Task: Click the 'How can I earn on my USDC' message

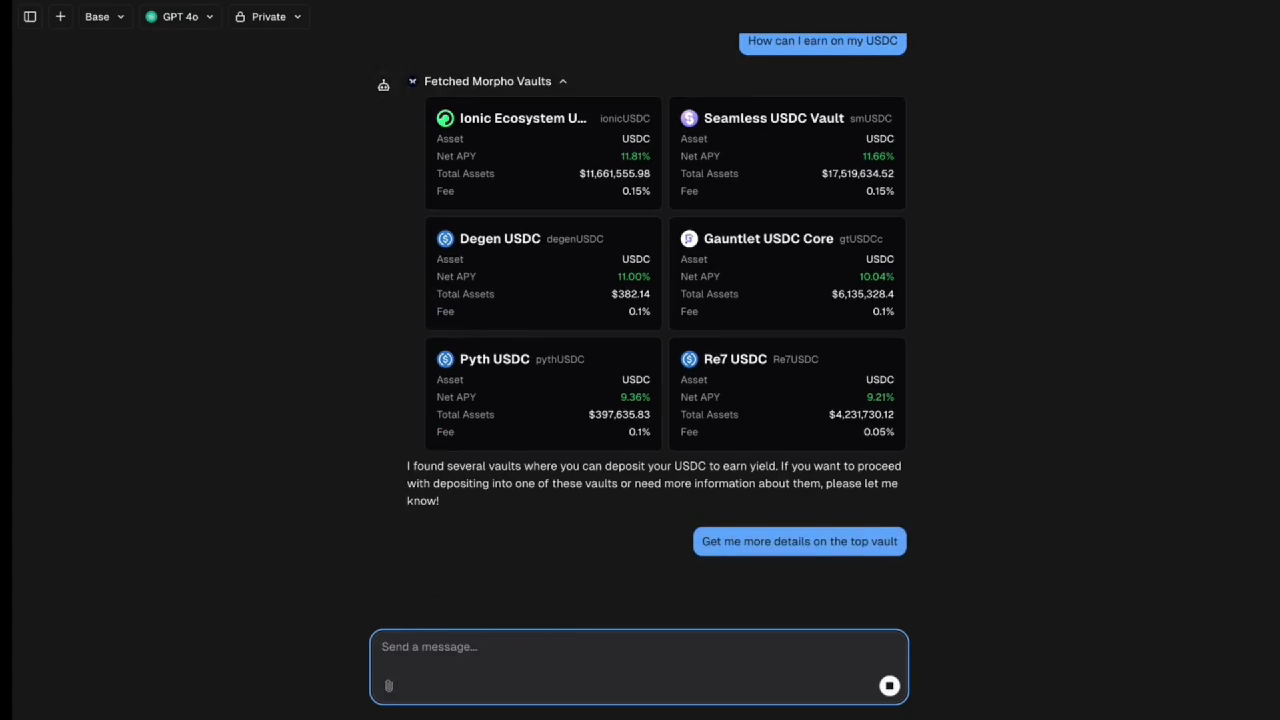Action: click(x=823, y=41)
